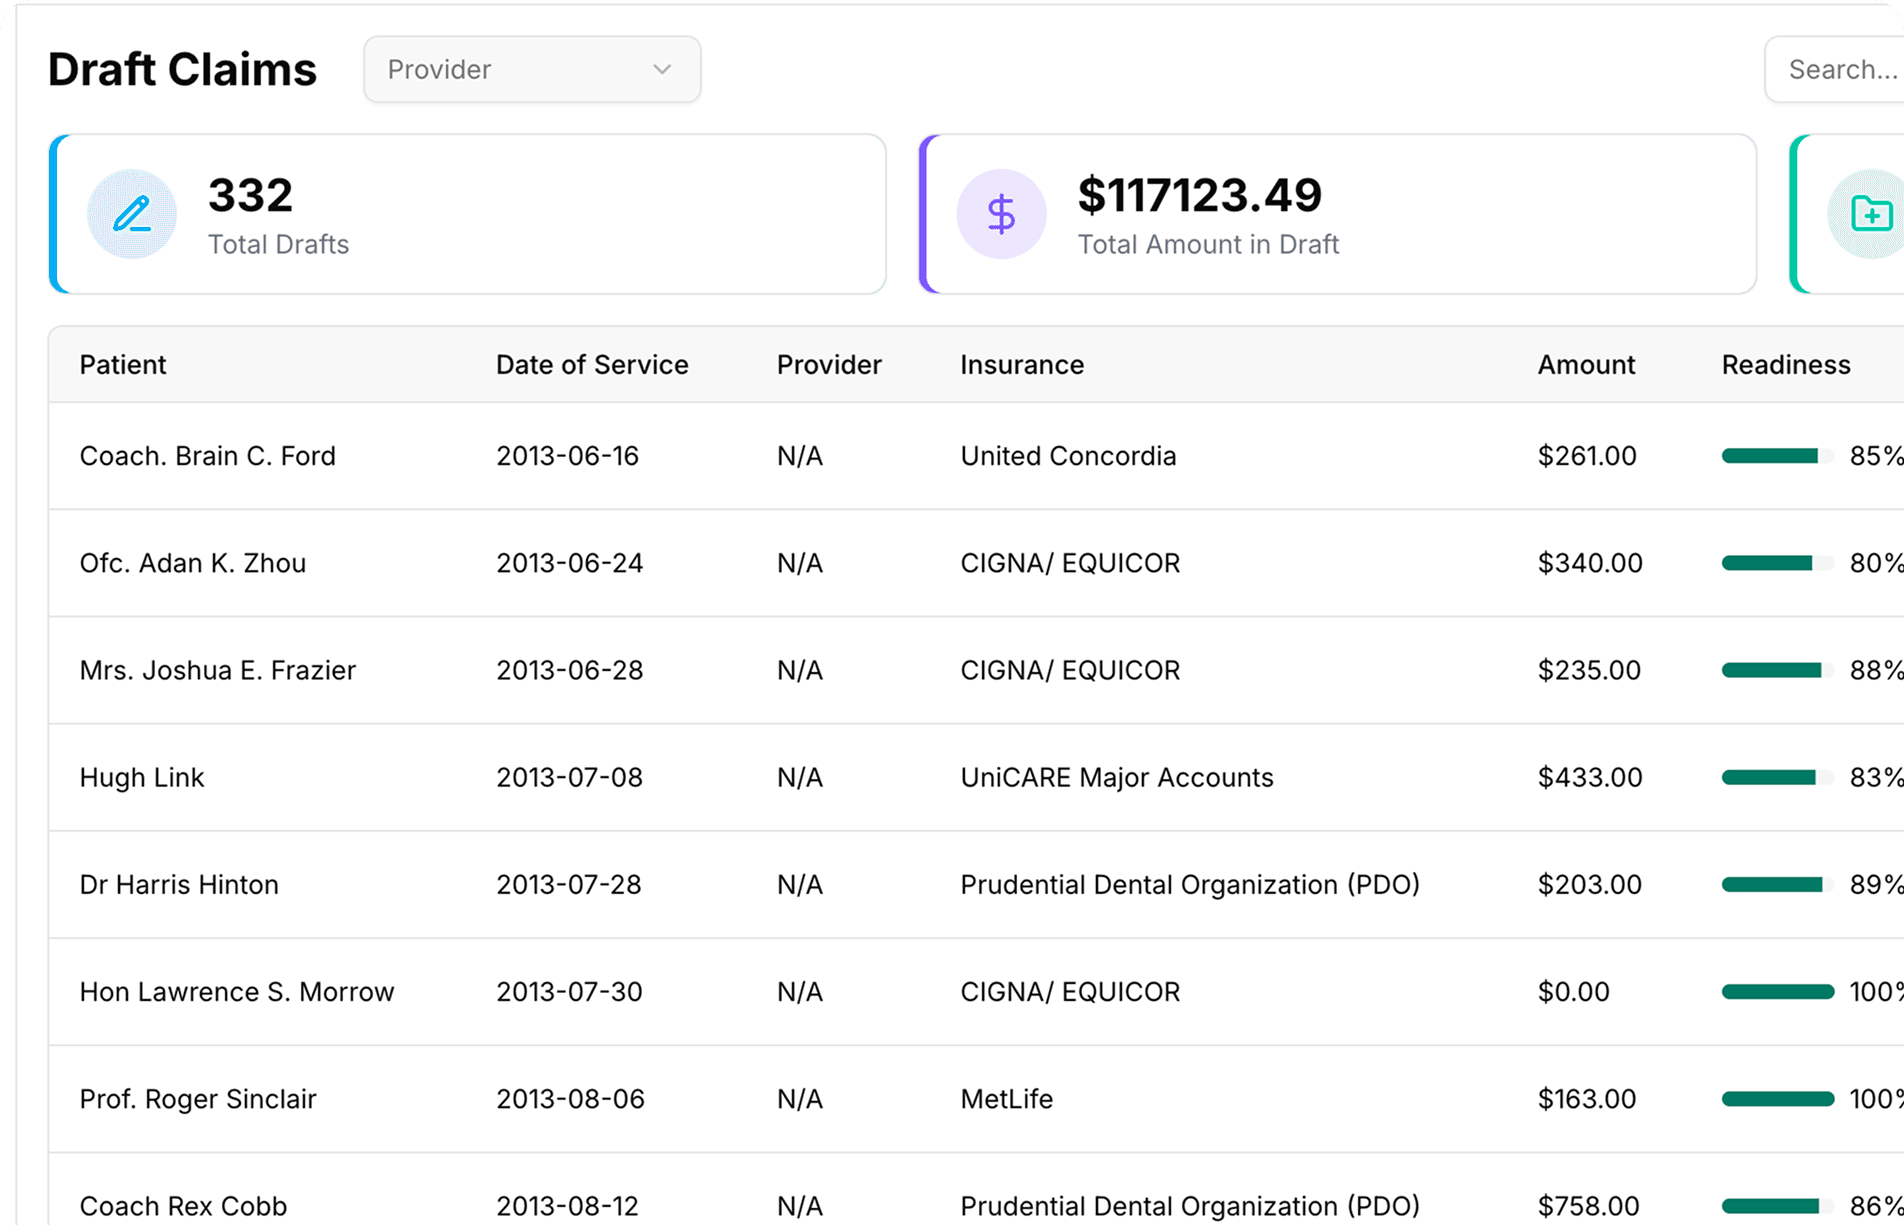Screen dimensions: 1904x1225
Task: Click the pencil icon on Total Drafts card
Action: click(x=131, y=214)
